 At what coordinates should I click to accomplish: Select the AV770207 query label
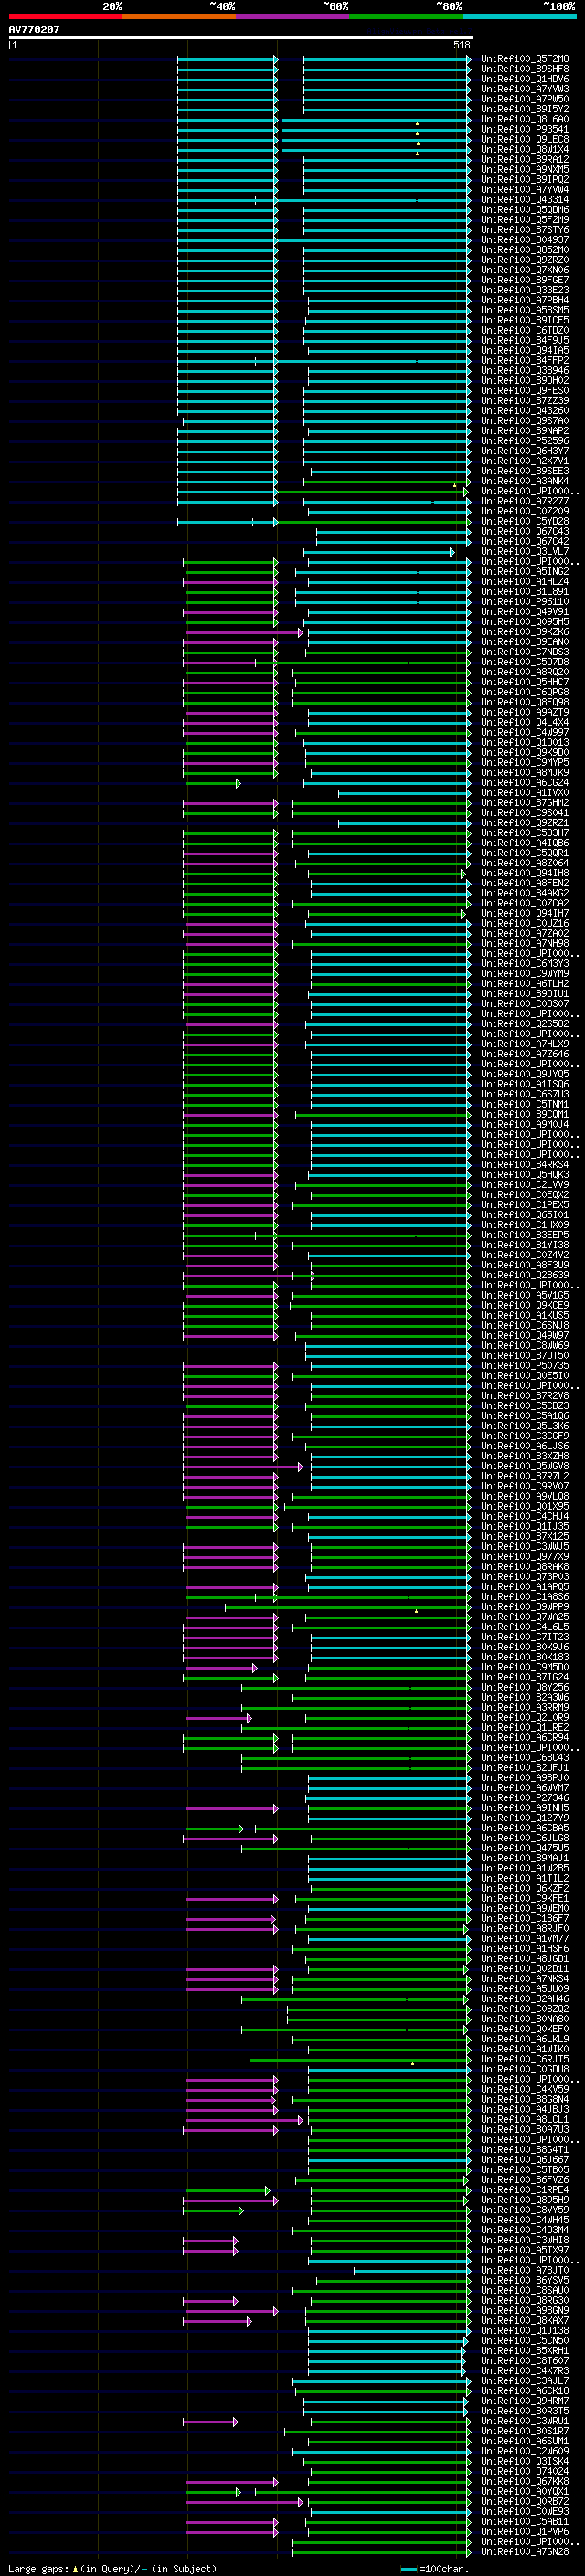click(34, 30)
